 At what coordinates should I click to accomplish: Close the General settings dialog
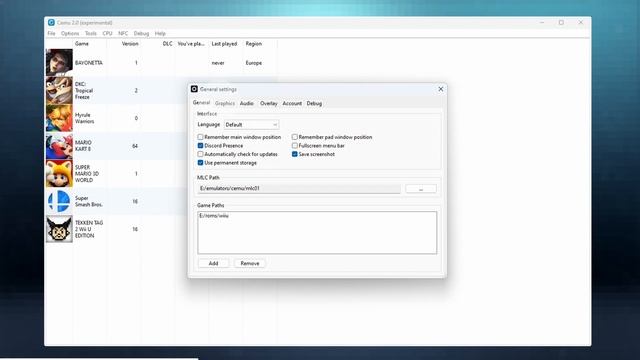click(x=440, y=89)
